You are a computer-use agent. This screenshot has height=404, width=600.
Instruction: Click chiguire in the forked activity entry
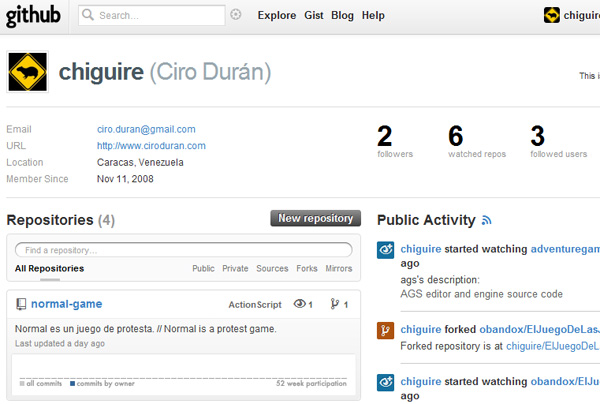pyautogui.click(x=421, y=329)
